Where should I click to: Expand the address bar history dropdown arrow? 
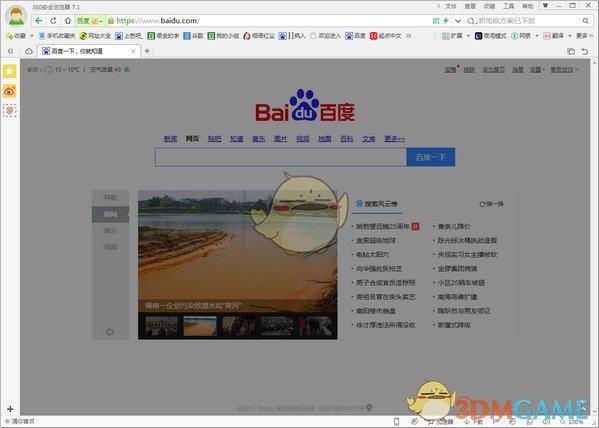tap(458, 21)
